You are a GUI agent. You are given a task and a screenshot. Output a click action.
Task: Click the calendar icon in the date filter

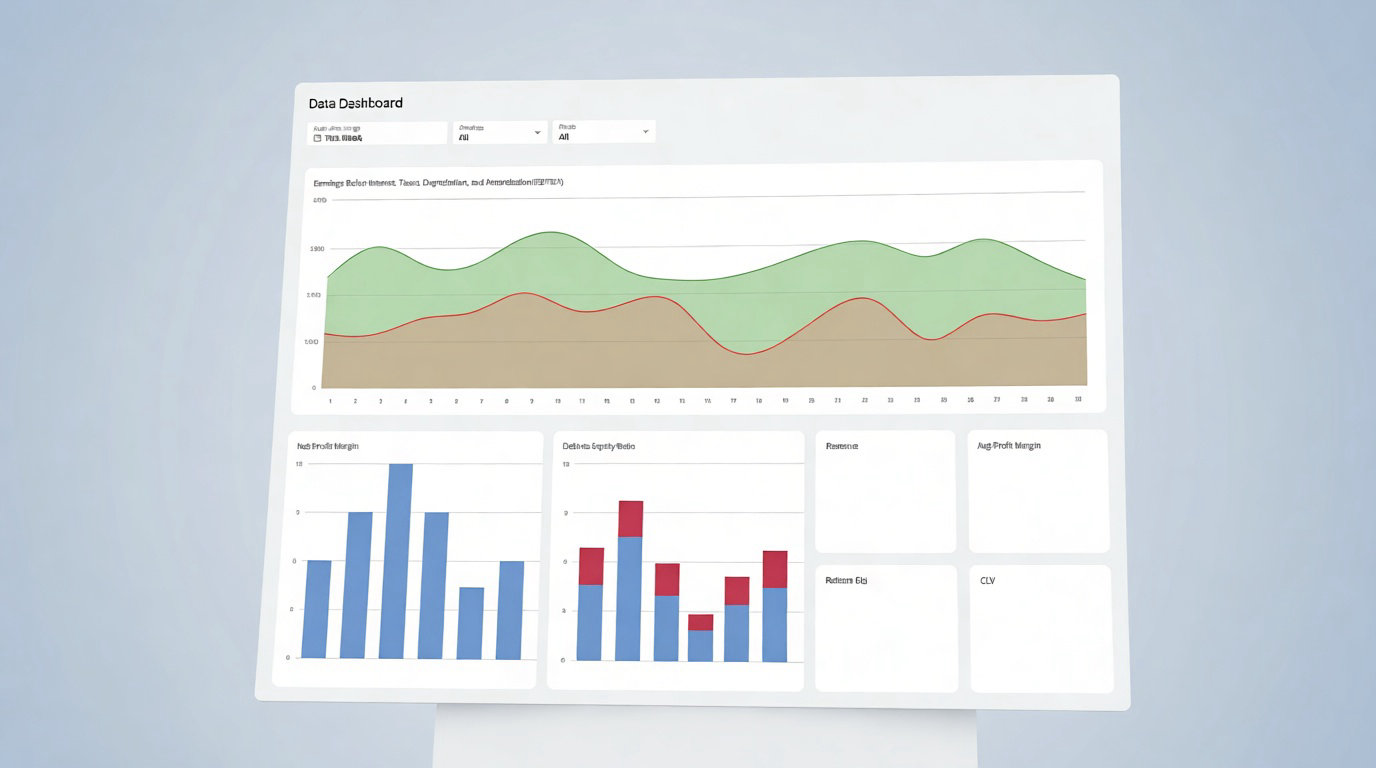(x=318, y=138)
